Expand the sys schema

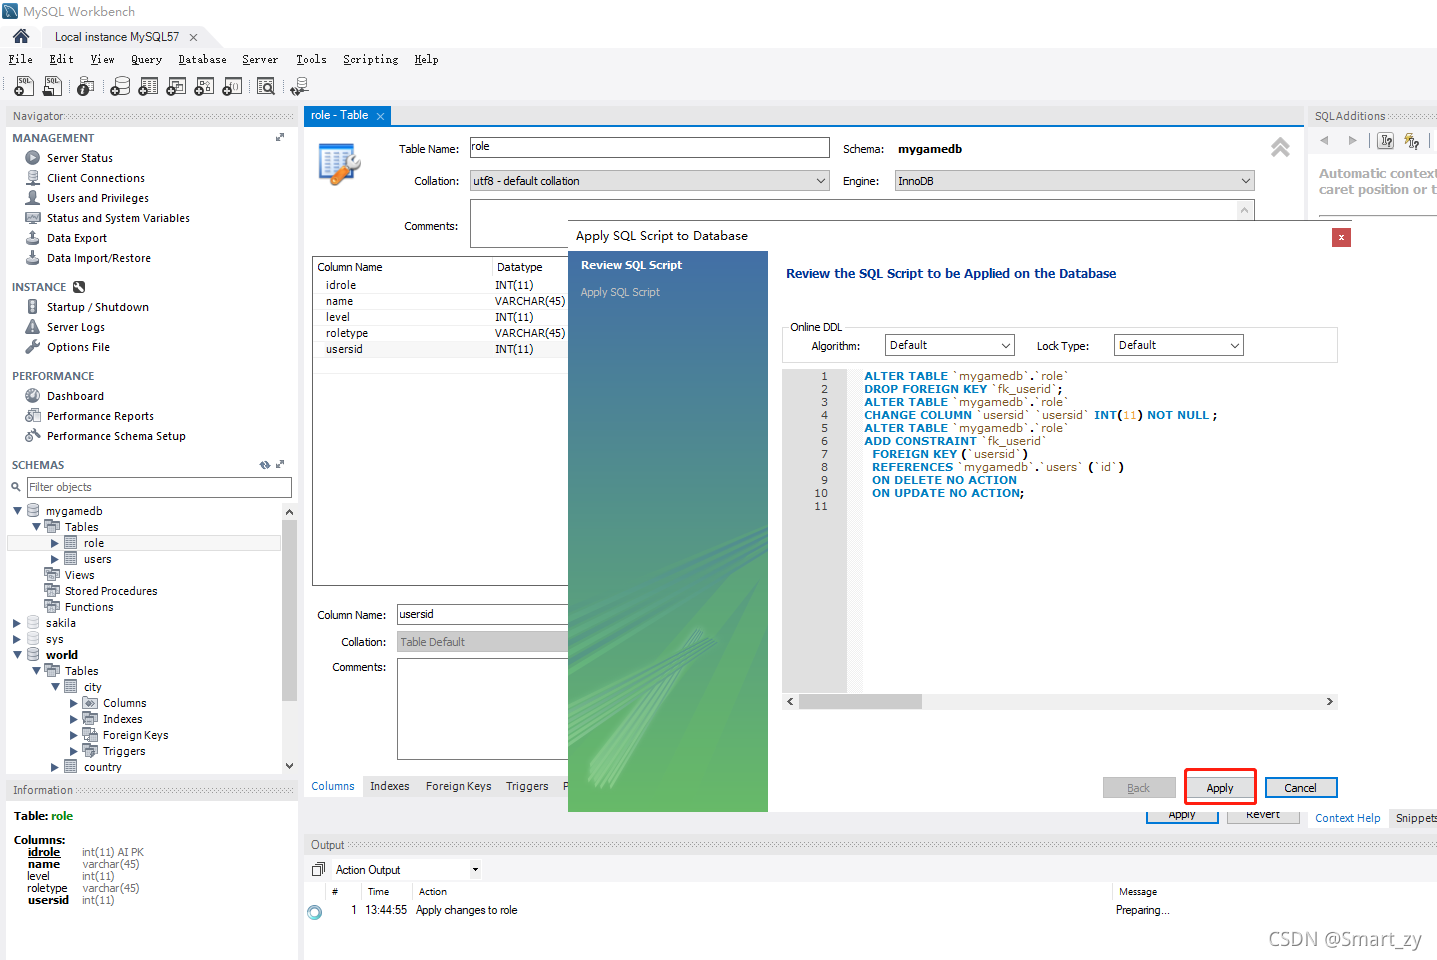click(17, 639)
